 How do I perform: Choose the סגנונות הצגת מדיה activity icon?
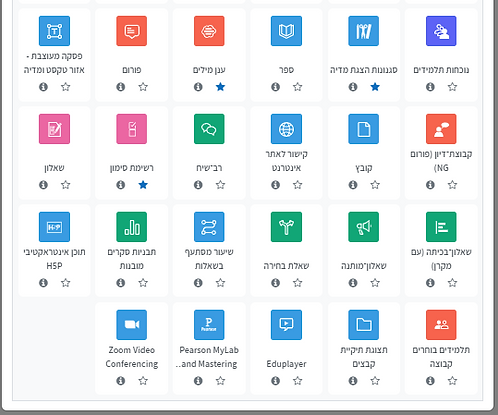[x=363, y=31]
